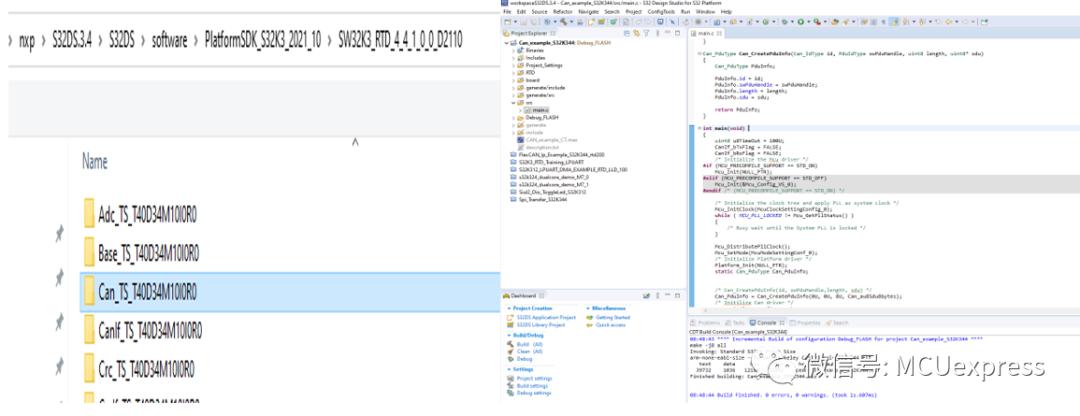Click the S32DS Application Project icon
1080x416 pixels.
click(510, 318)
